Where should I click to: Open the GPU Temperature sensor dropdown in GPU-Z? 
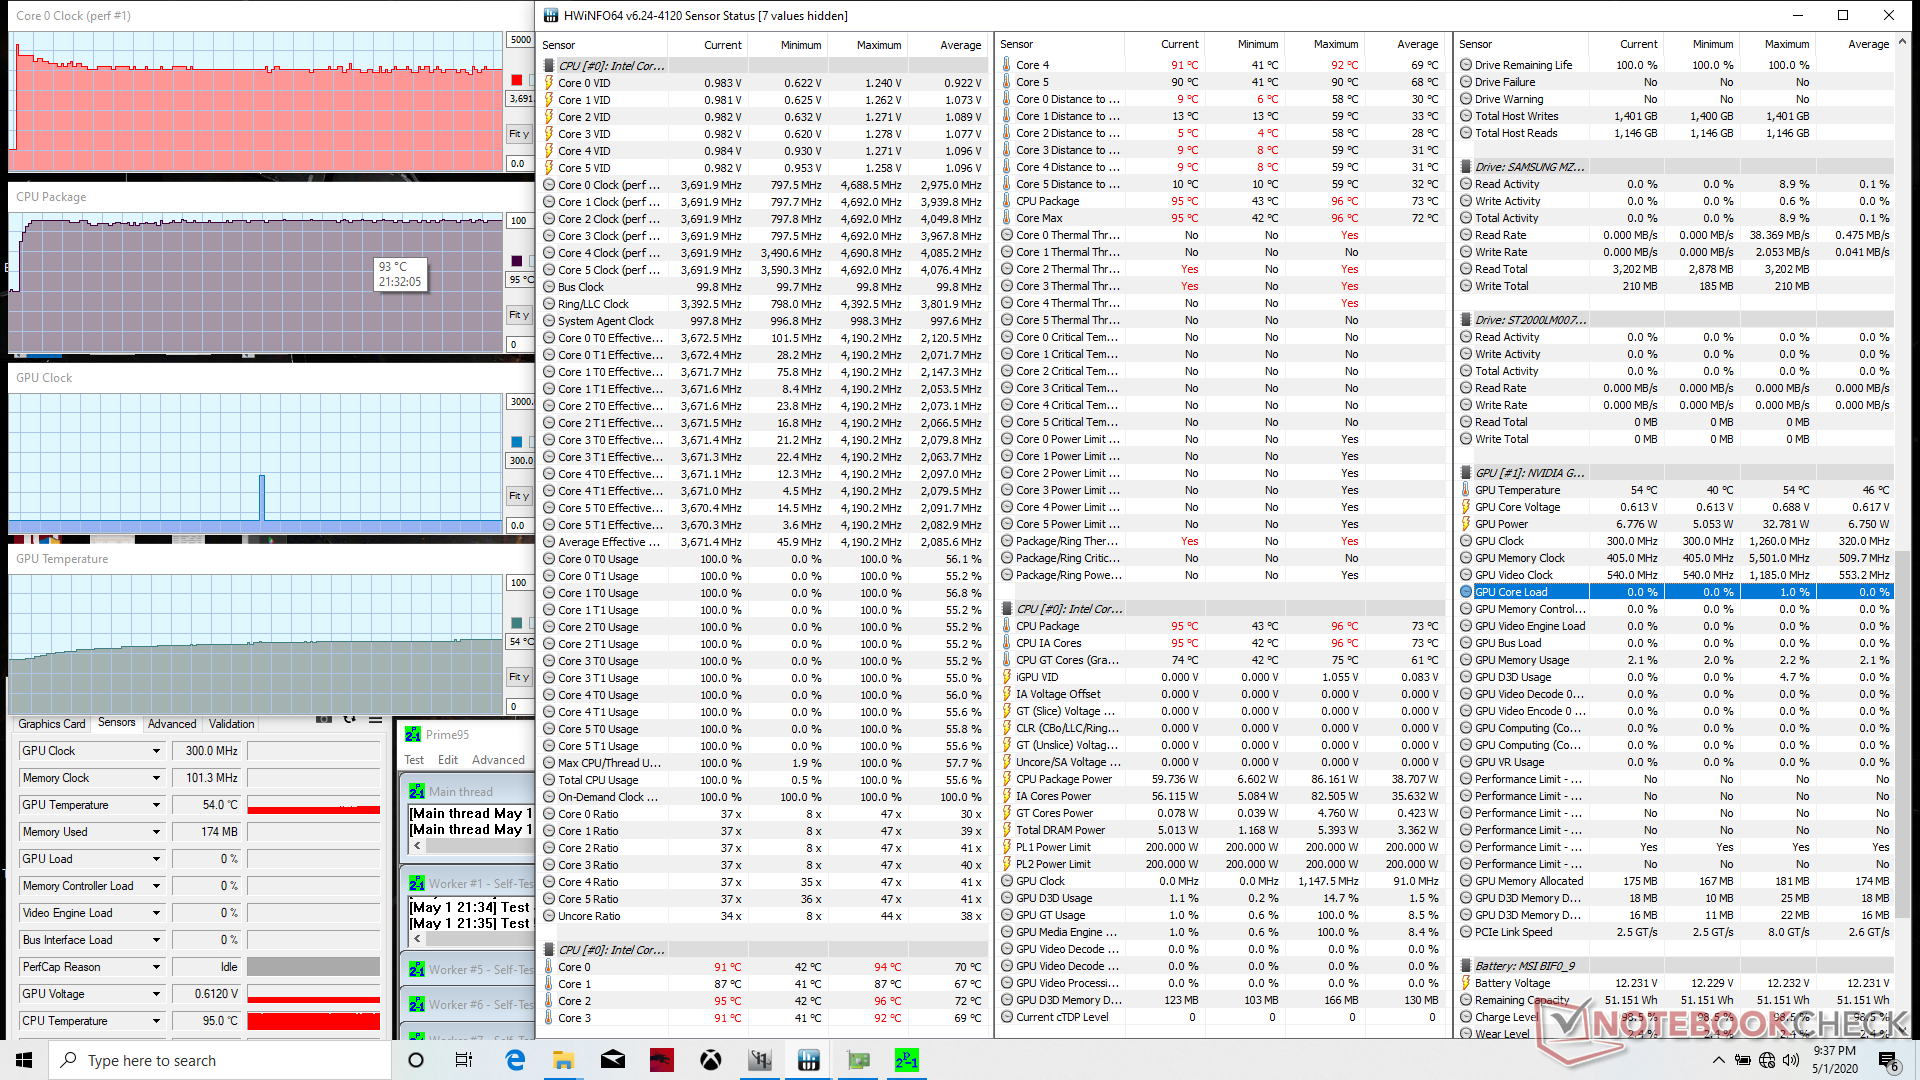(x=156, y=805)
